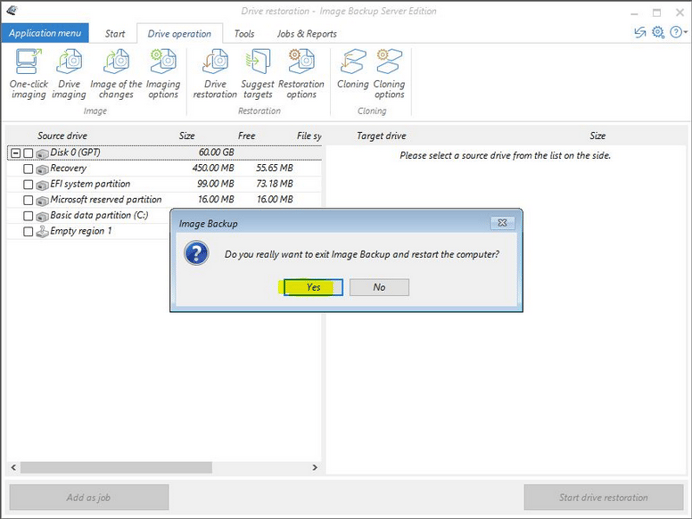The image size is (692, 519).
Task: Click the Microsoft reserved partition icon
Action: [42, 200]
